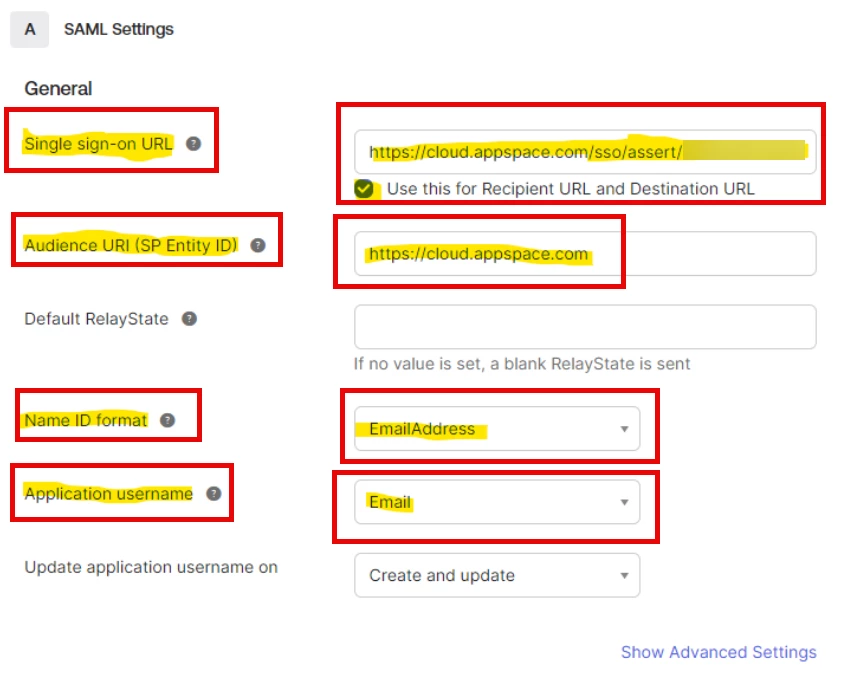Click Update application username on label
Screen dimensions: 842x682
151,567
